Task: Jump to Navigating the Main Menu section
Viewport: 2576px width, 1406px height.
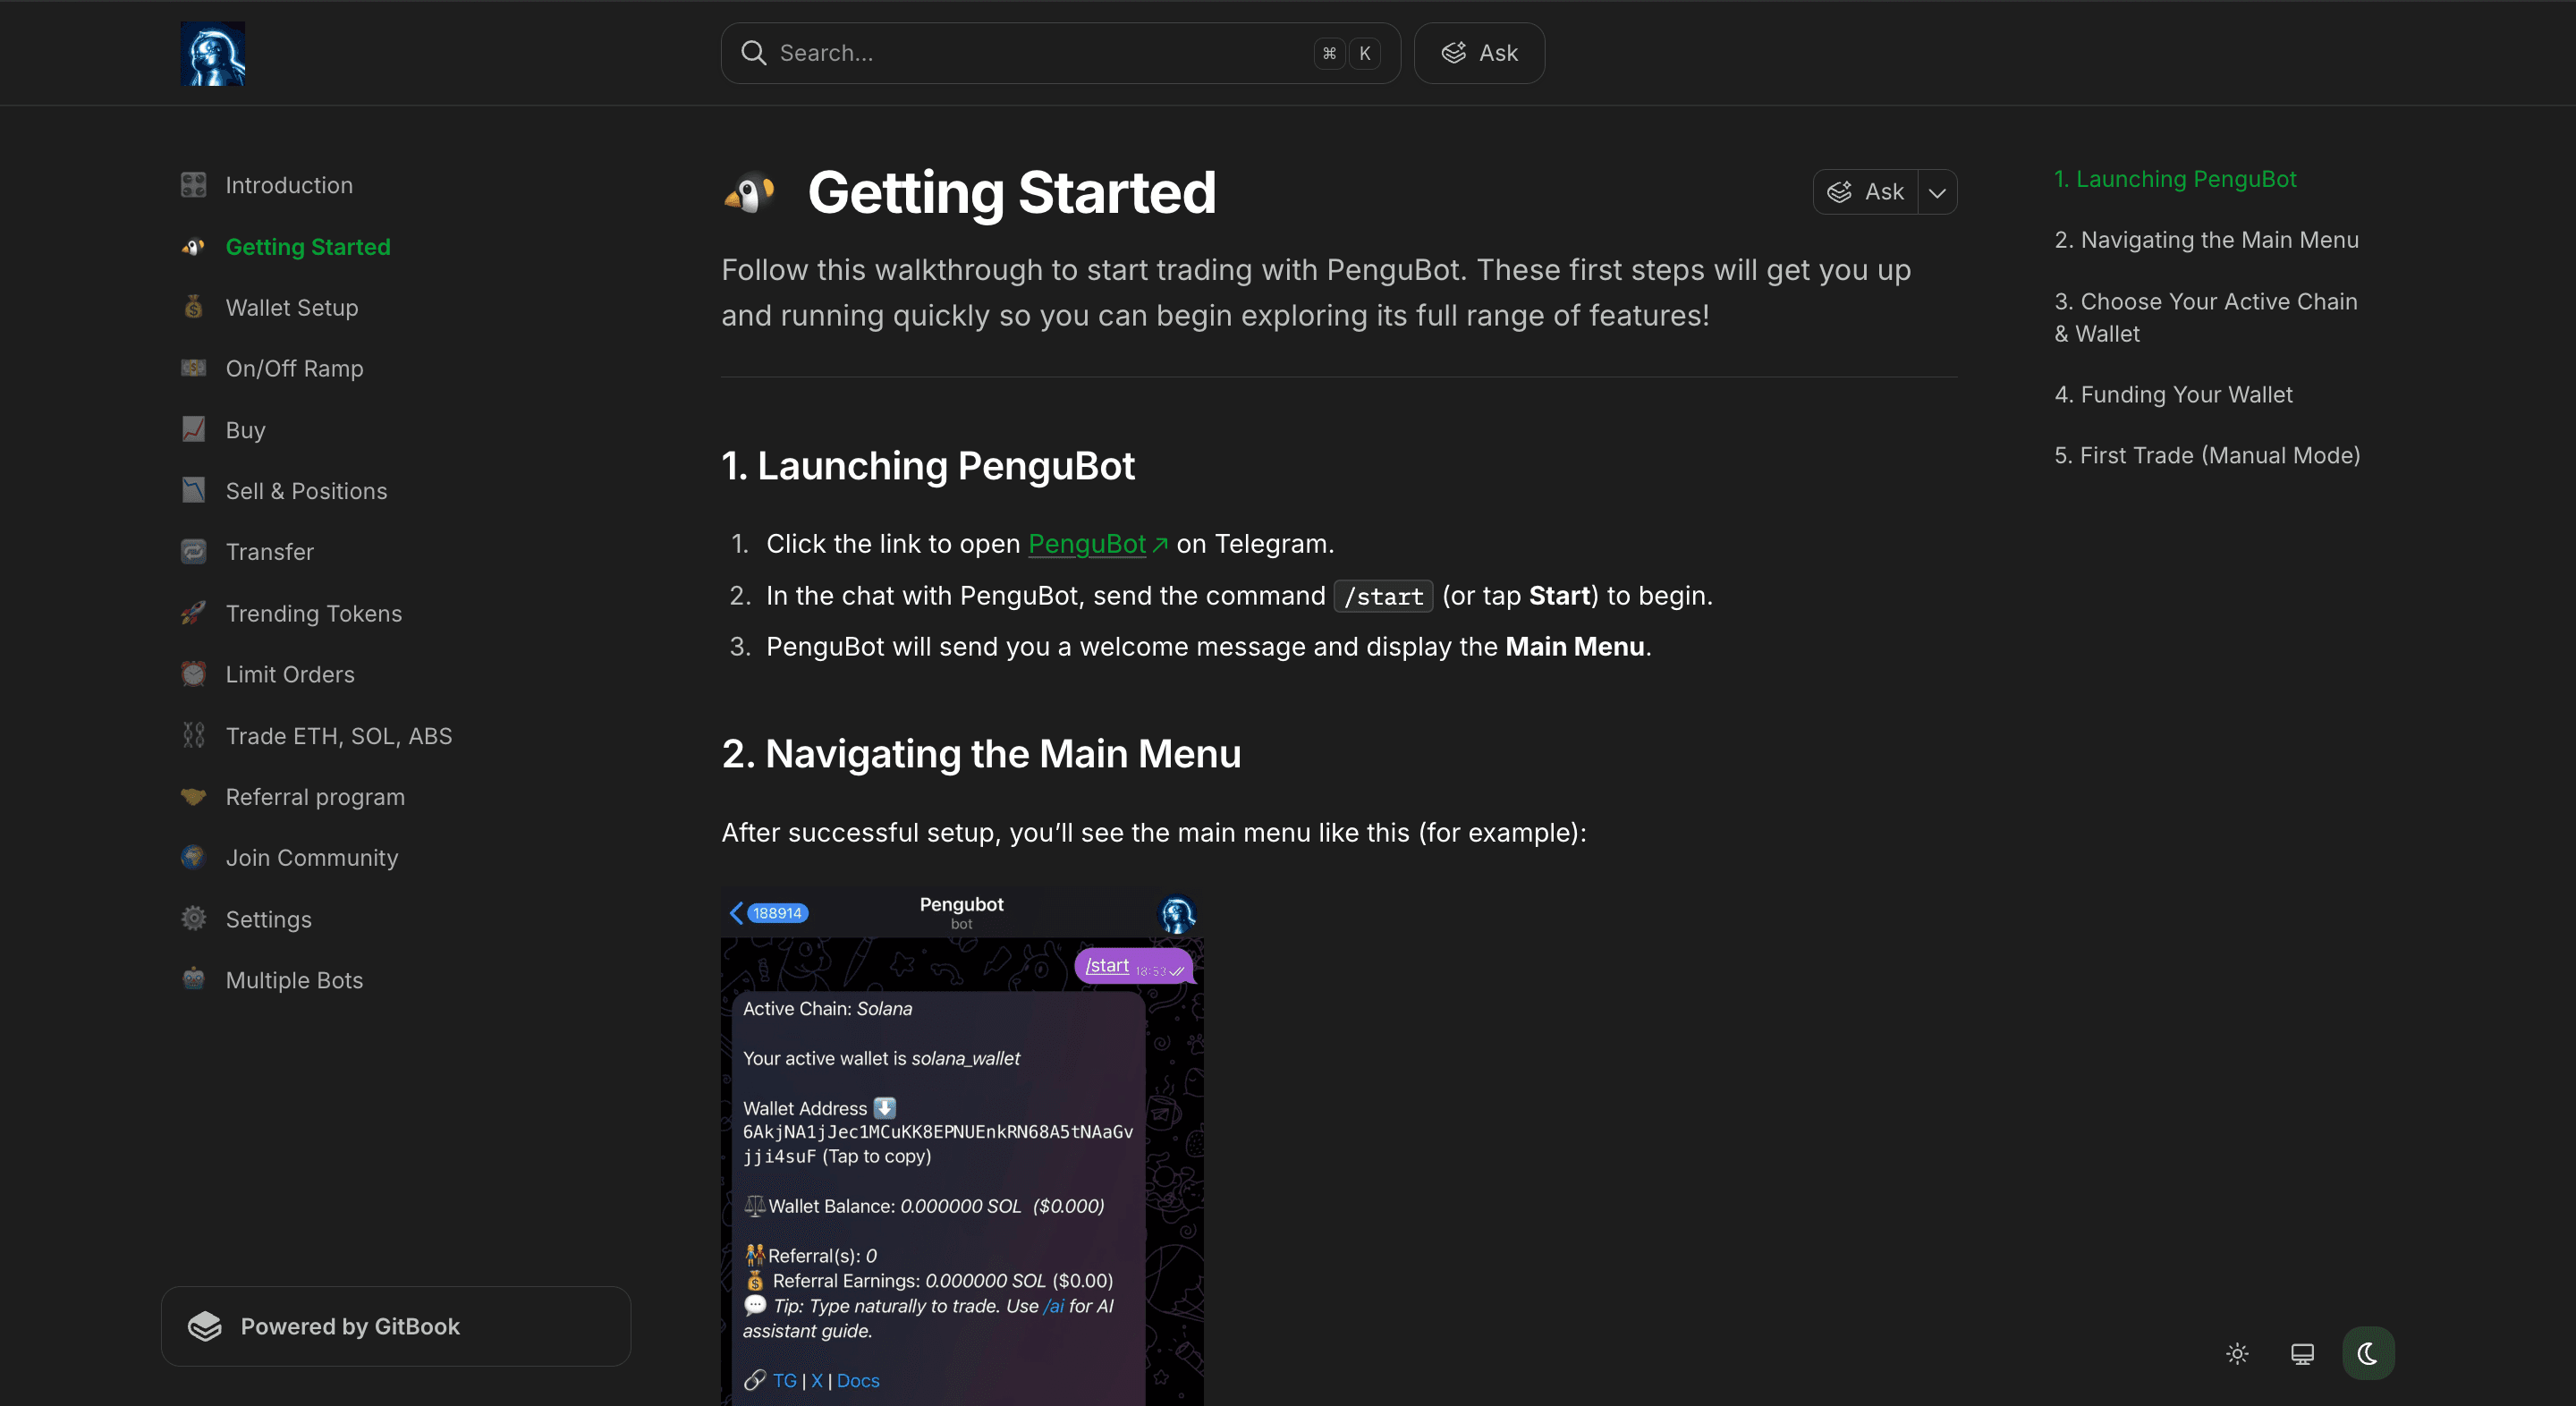Action: (2206, 240)
